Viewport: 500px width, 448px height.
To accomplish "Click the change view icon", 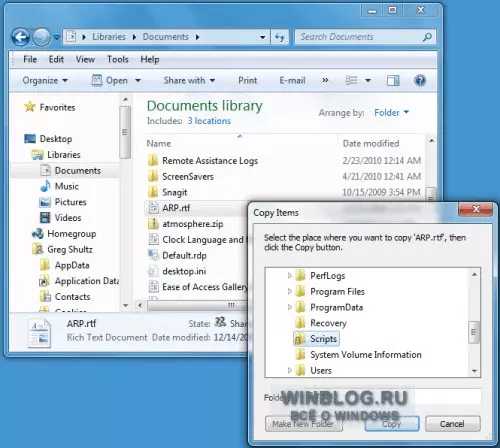I will [x=351, y=80].
